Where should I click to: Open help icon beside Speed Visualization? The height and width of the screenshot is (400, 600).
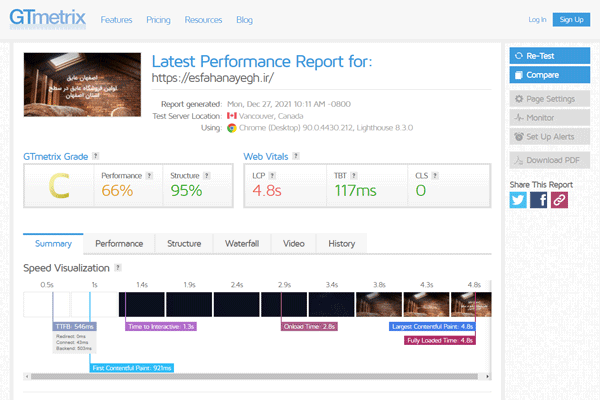(x=119, y=268)
